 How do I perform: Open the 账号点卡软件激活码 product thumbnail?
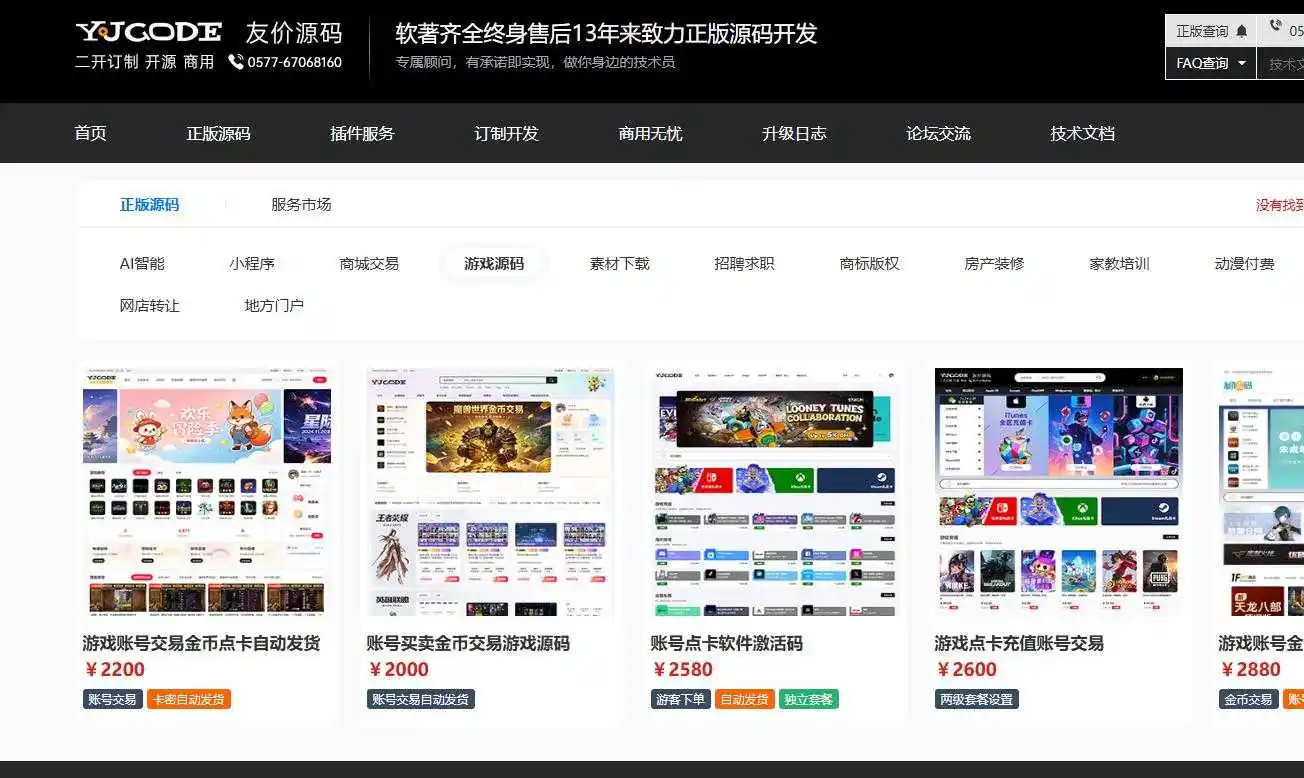tap(775, 491)
